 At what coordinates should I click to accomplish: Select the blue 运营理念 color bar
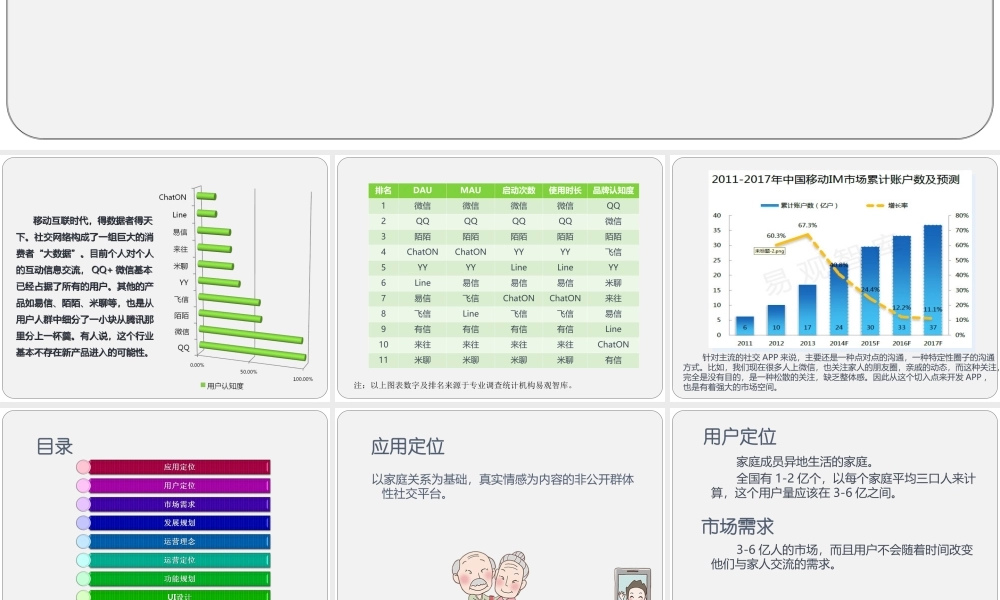pyautogui.click(x=180, y=541)
